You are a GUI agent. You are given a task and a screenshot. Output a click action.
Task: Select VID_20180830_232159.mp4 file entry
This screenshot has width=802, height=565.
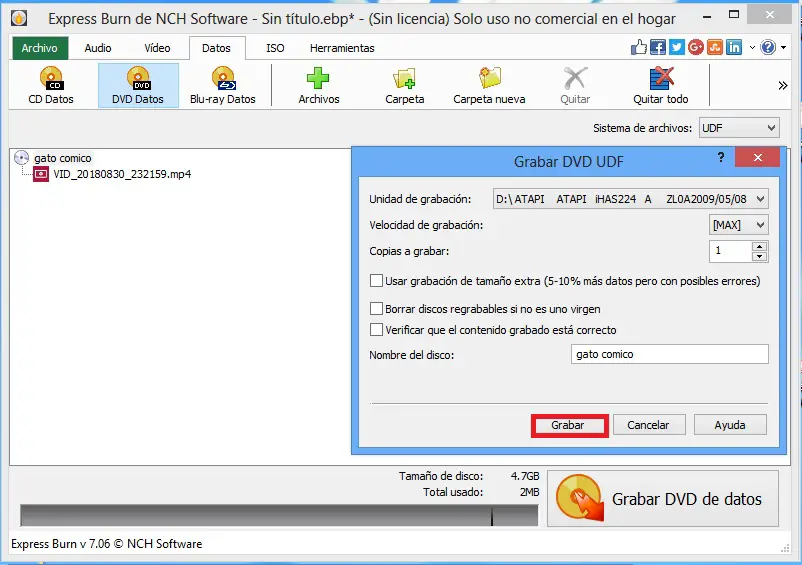[122, 174]
